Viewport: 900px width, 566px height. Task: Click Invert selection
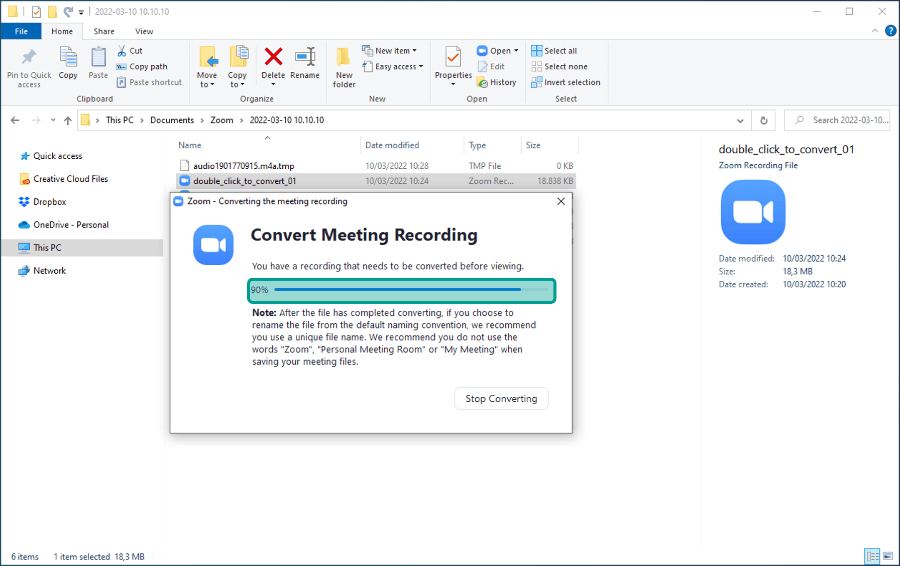pos(565,82)
